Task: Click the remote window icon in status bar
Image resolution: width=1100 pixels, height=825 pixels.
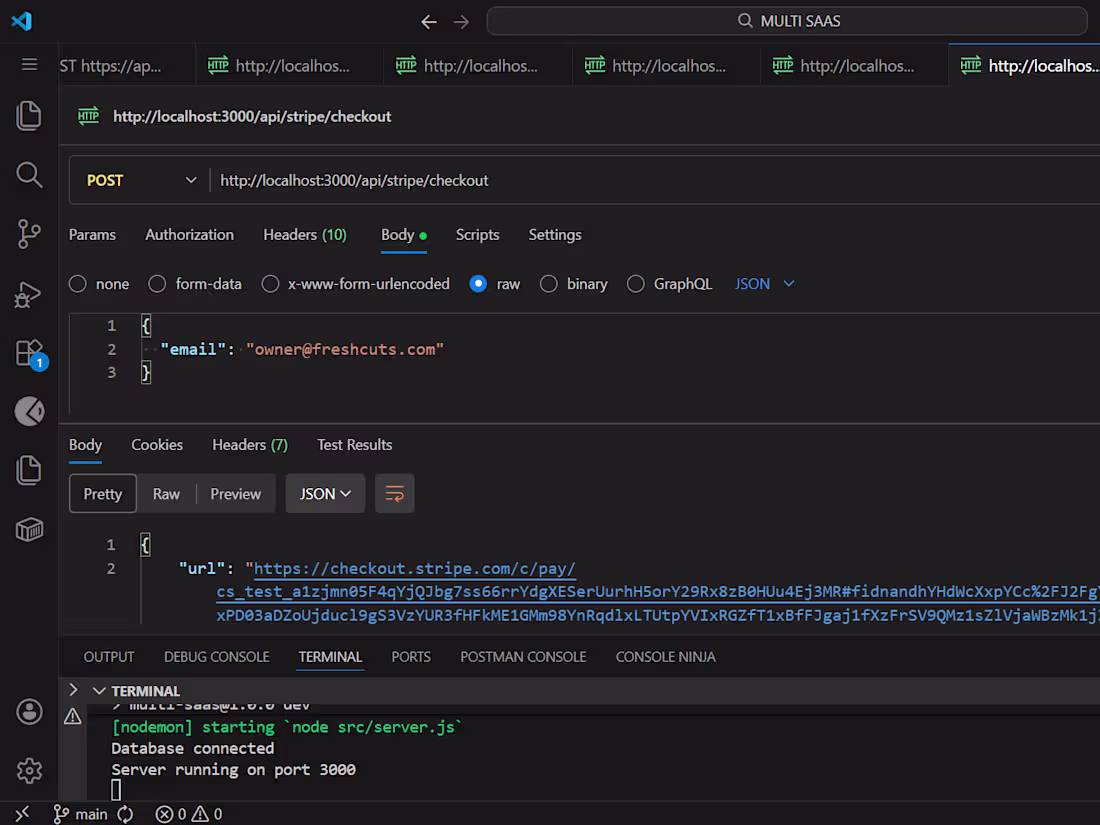Action: coord(22,814)
